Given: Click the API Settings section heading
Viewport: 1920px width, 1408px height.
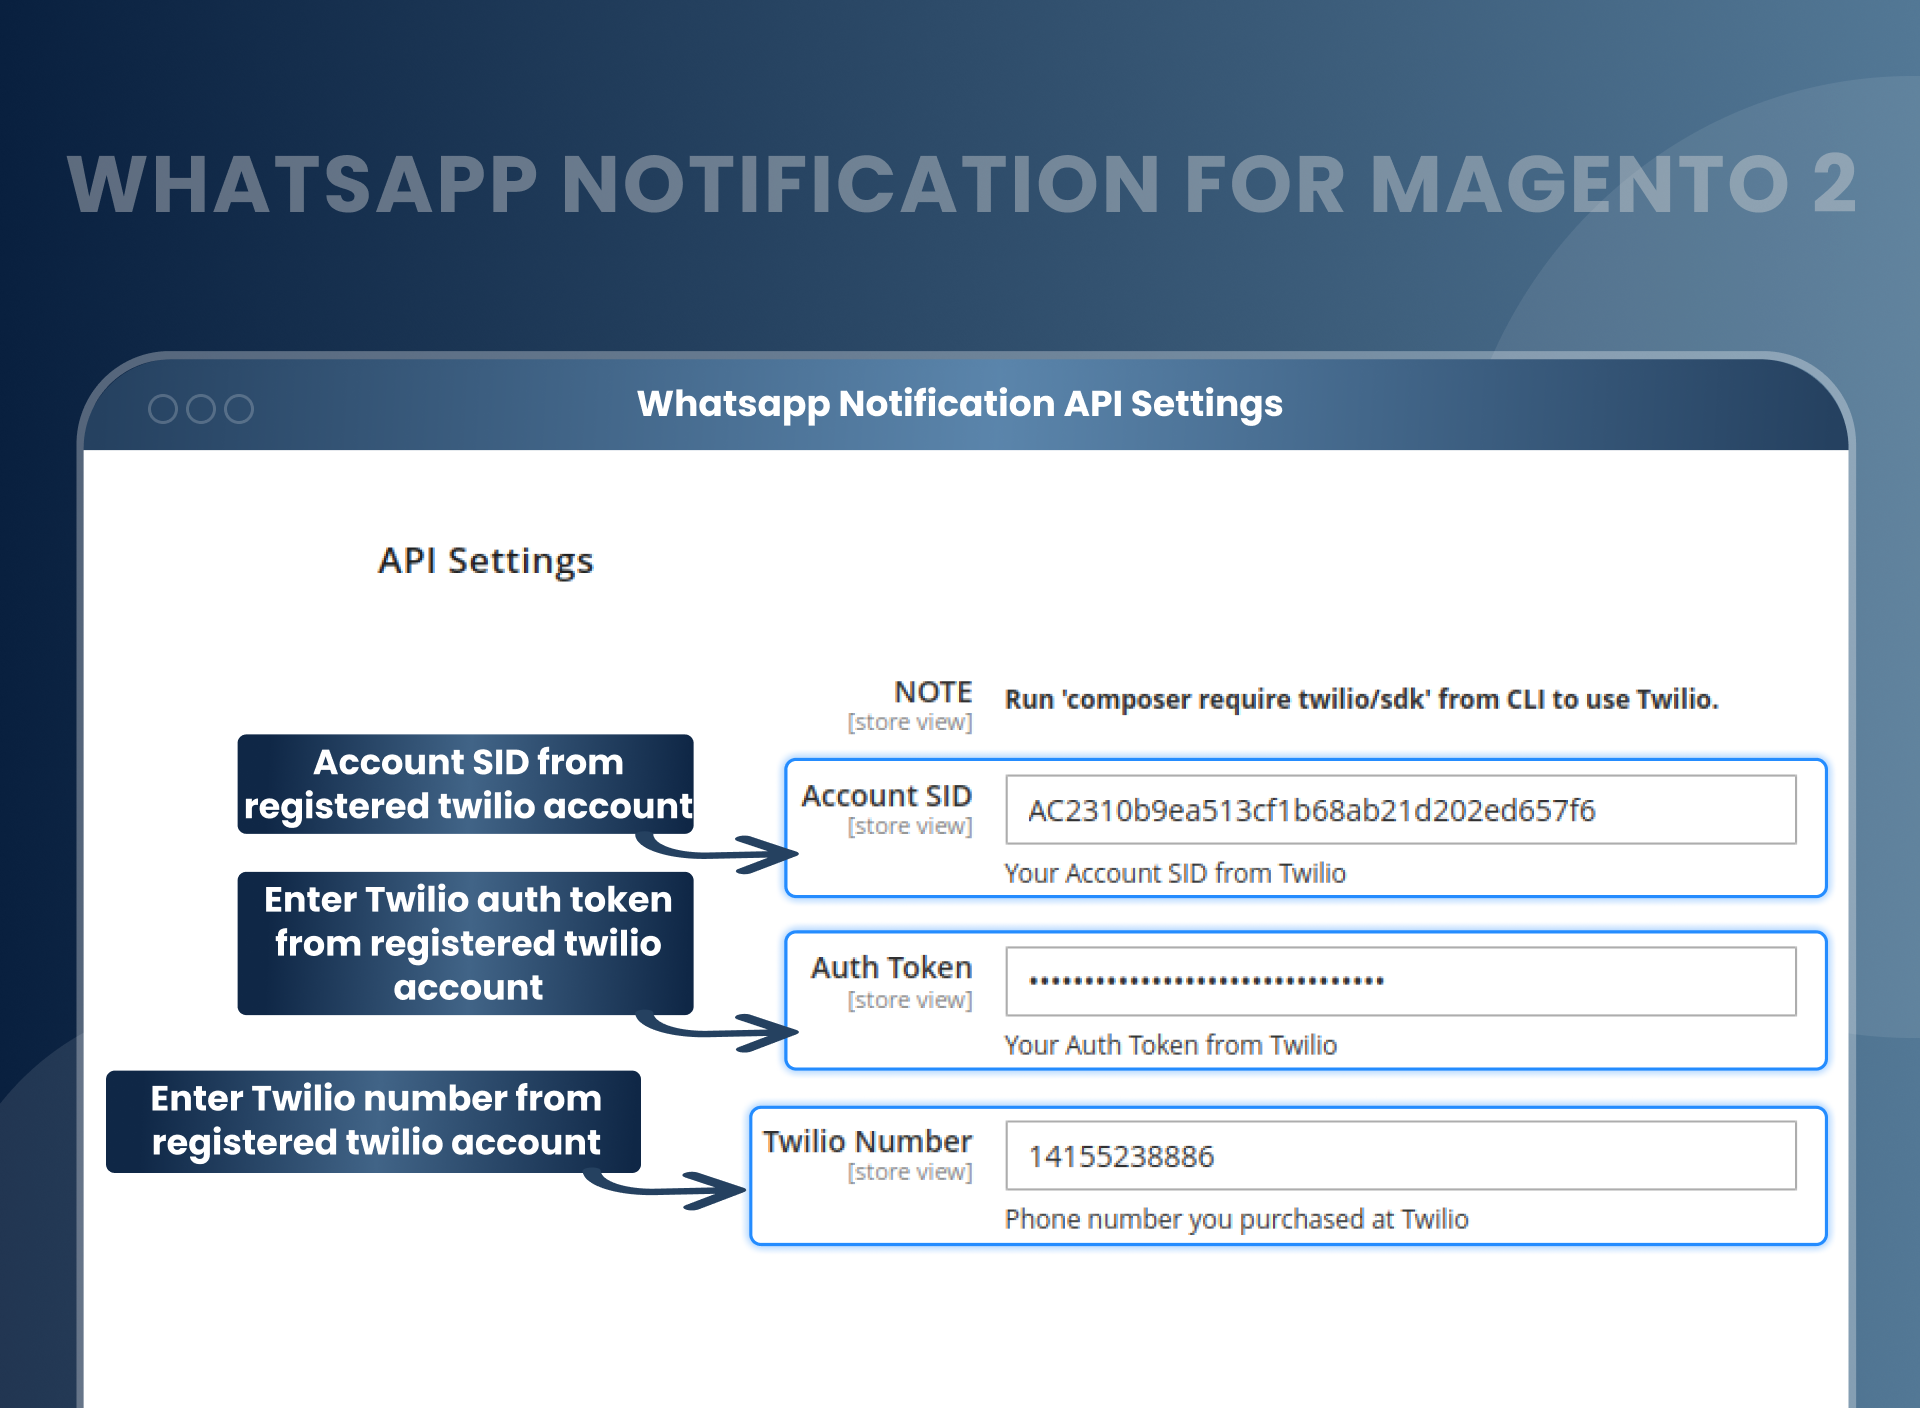Looking at the screenshot, I should point(485,561).
